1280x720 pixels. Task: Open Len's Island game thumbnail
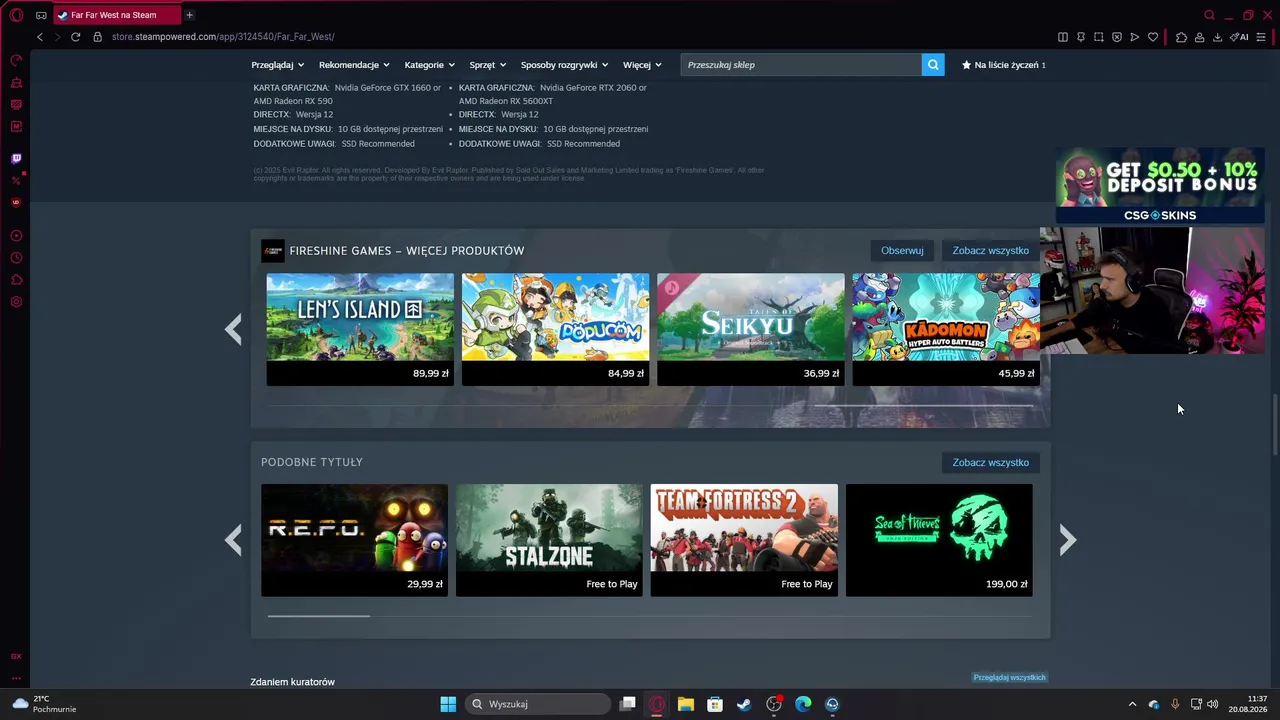360,329
